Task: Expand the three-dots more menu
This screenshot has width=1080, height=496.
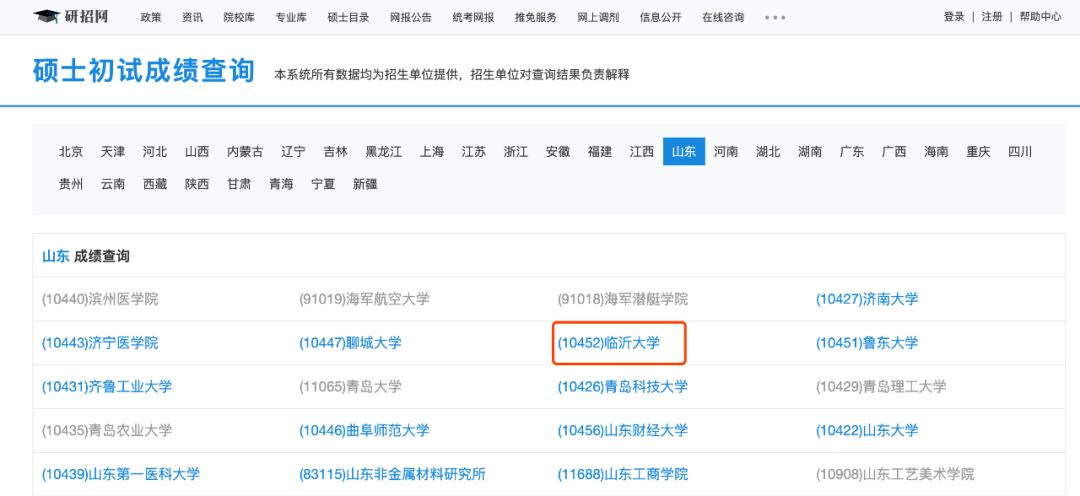Action: [775, 18]
